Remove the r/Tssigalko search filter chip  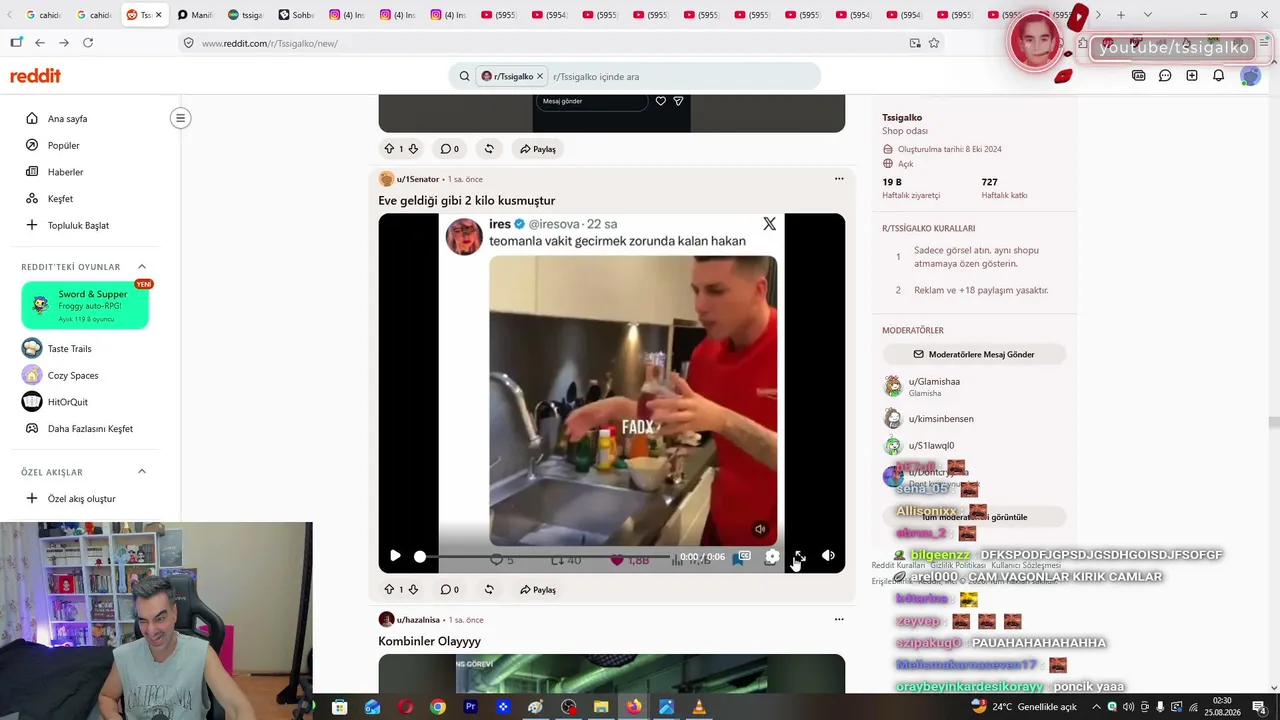540,76
